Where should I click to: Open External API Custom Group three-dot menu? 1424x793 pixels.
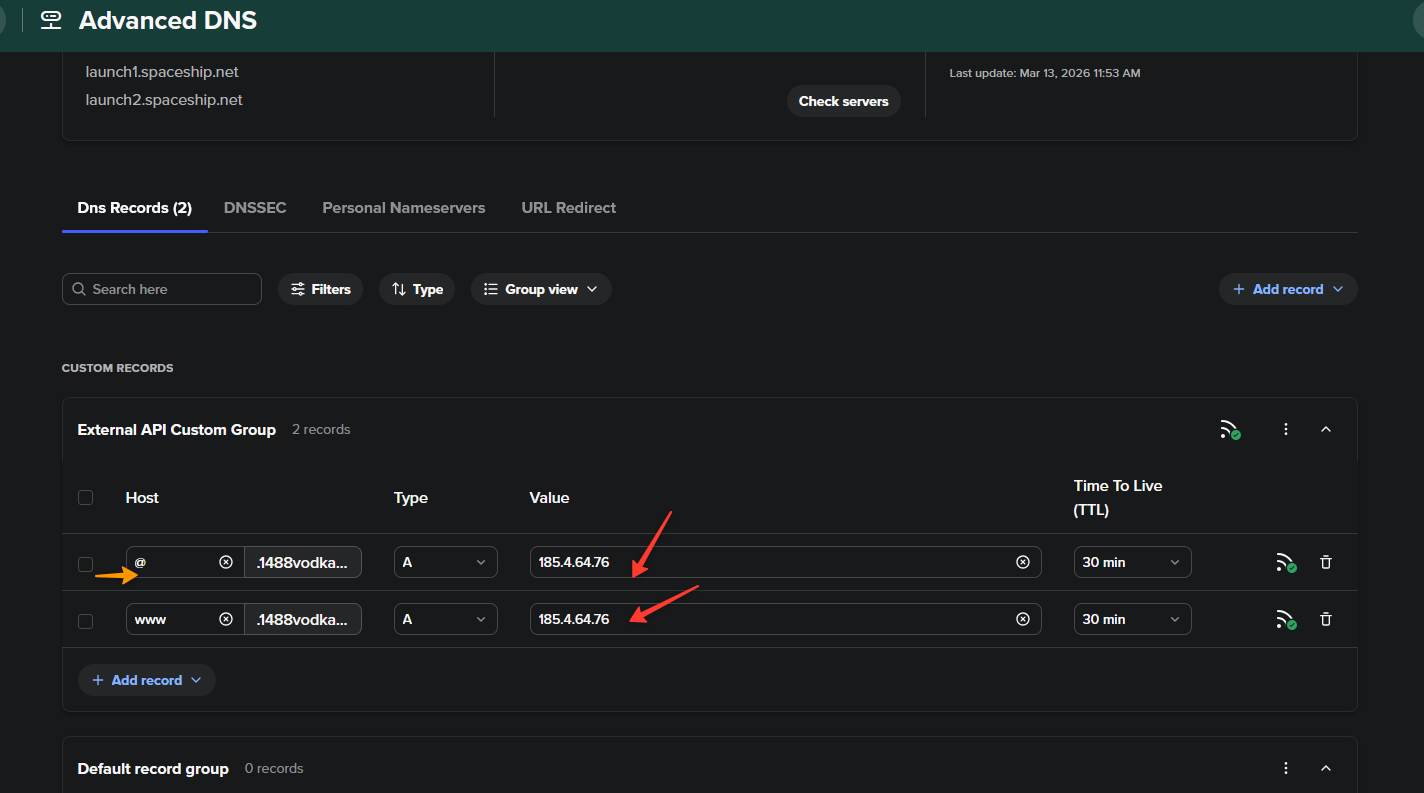pyautogui.click(x=1286, y=430)
